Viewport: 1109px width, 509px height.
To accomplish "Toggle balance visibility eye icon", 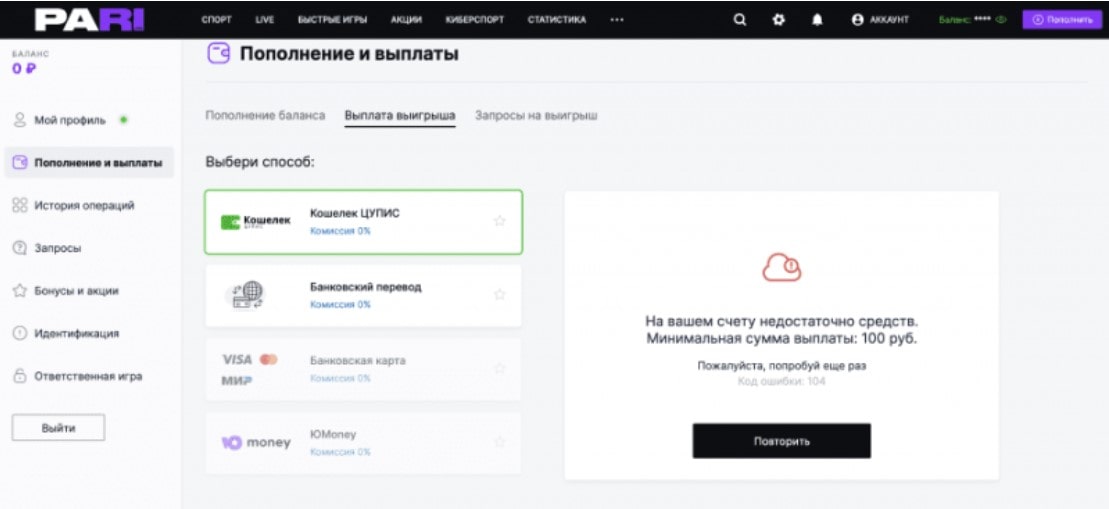I will 999,19.
